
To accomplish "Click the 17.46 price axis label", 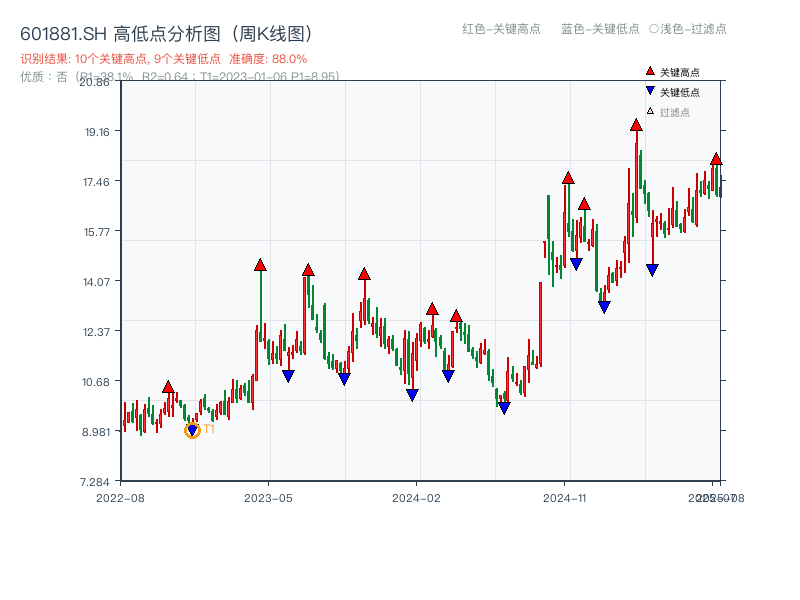I will click(96, 182).
